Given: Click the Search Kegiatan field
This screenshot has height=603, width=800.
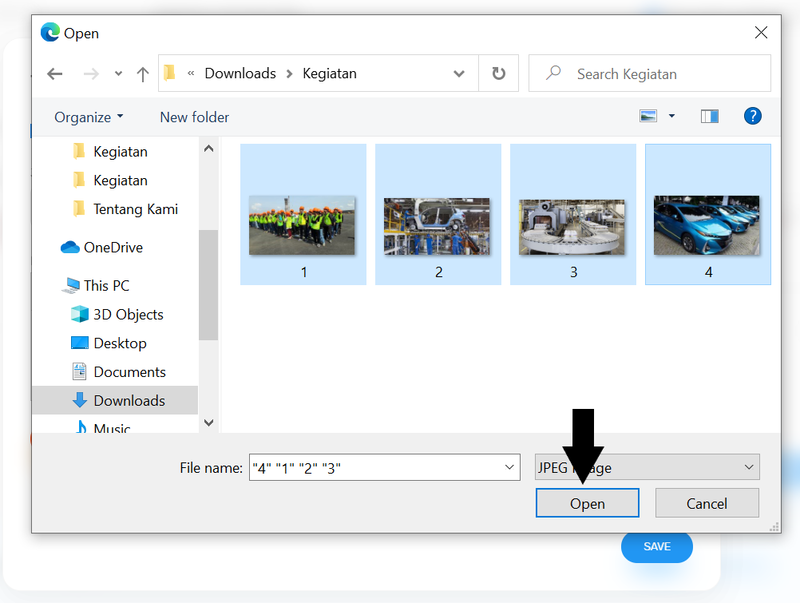Looking at the screenshot, I should (649, 73).
